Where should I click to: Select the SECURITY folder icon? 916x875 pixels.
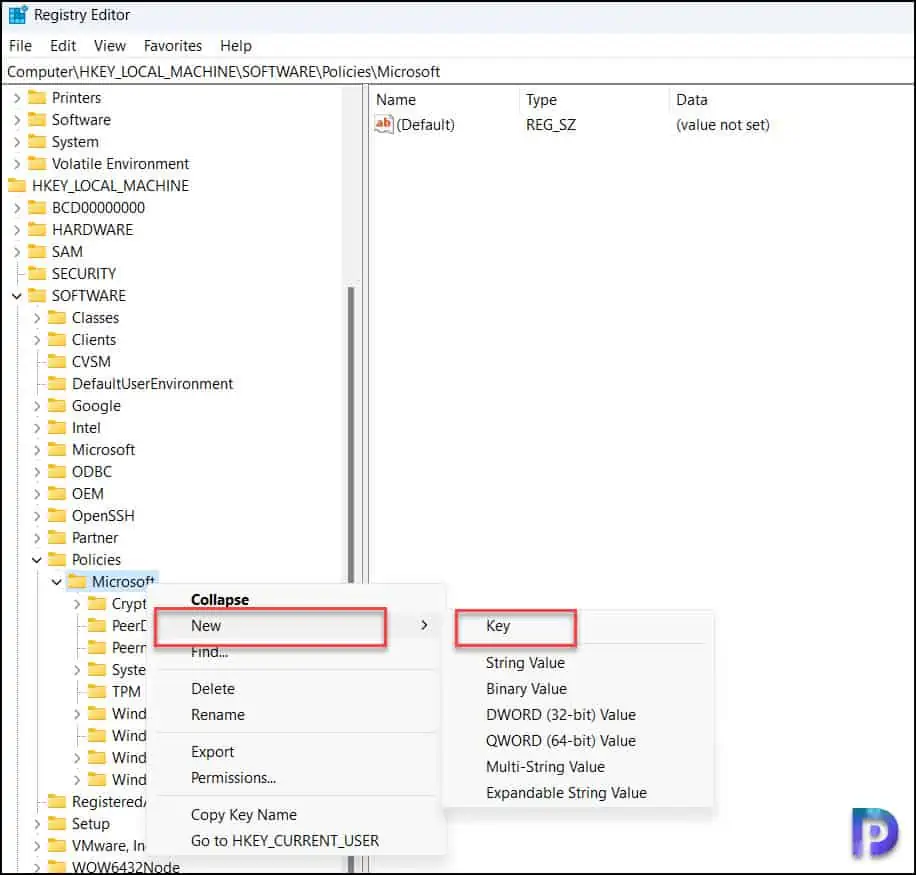tap(37, 273)
